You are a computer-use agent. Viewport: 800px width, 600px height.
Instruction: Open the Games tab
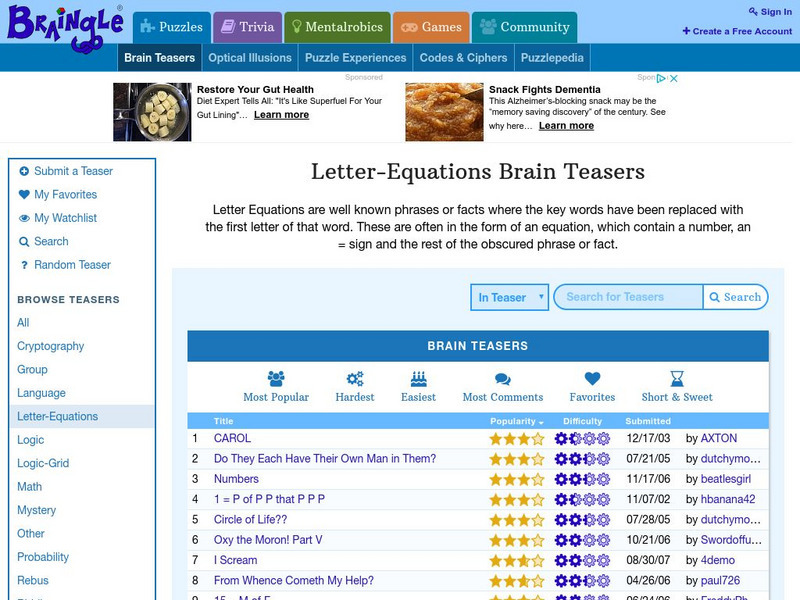coord(431,28)
